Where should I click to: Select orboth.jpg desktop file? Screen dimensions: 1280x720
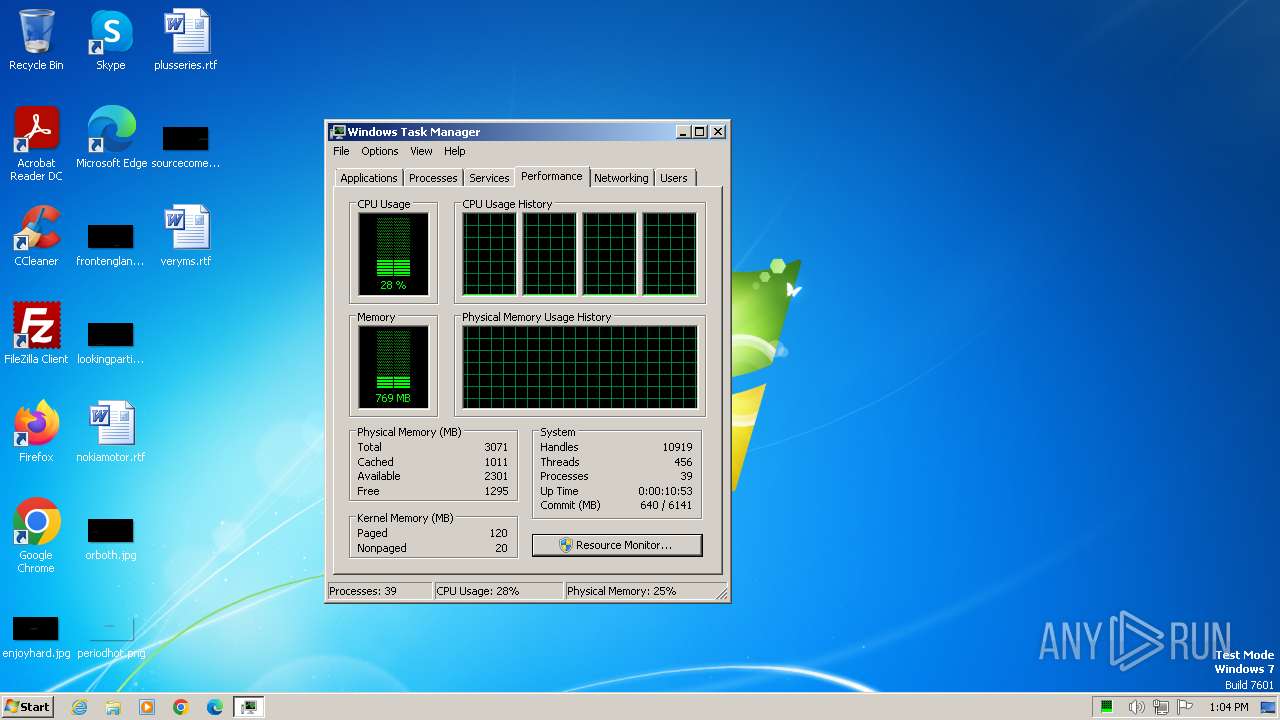(x=110, y=538)
